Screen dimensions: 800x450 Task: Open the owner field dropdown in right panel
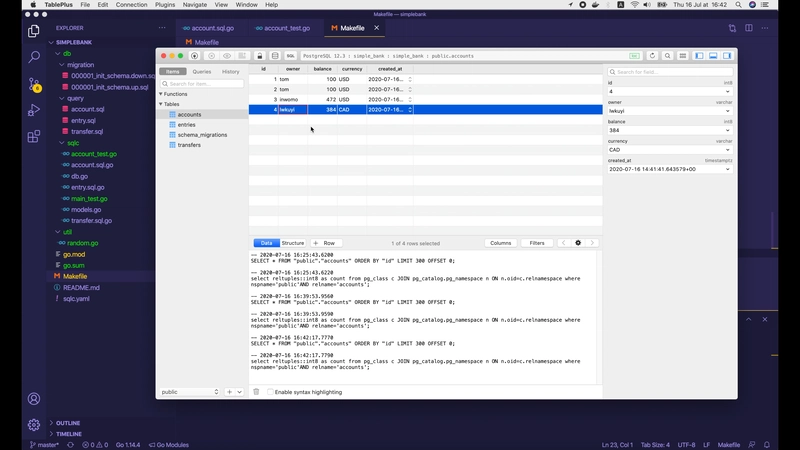click(728, 111)
